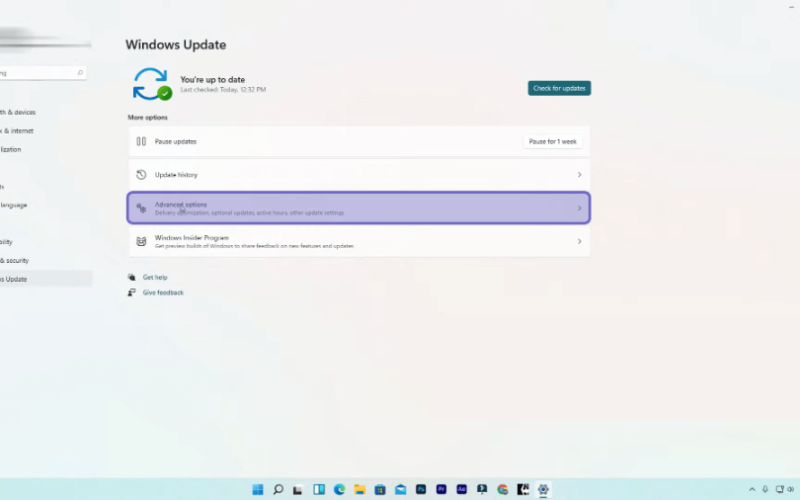800x500 pixels.
Task: Click the Pause updates label
Action: pyautogui.click(x=176, y=141)
